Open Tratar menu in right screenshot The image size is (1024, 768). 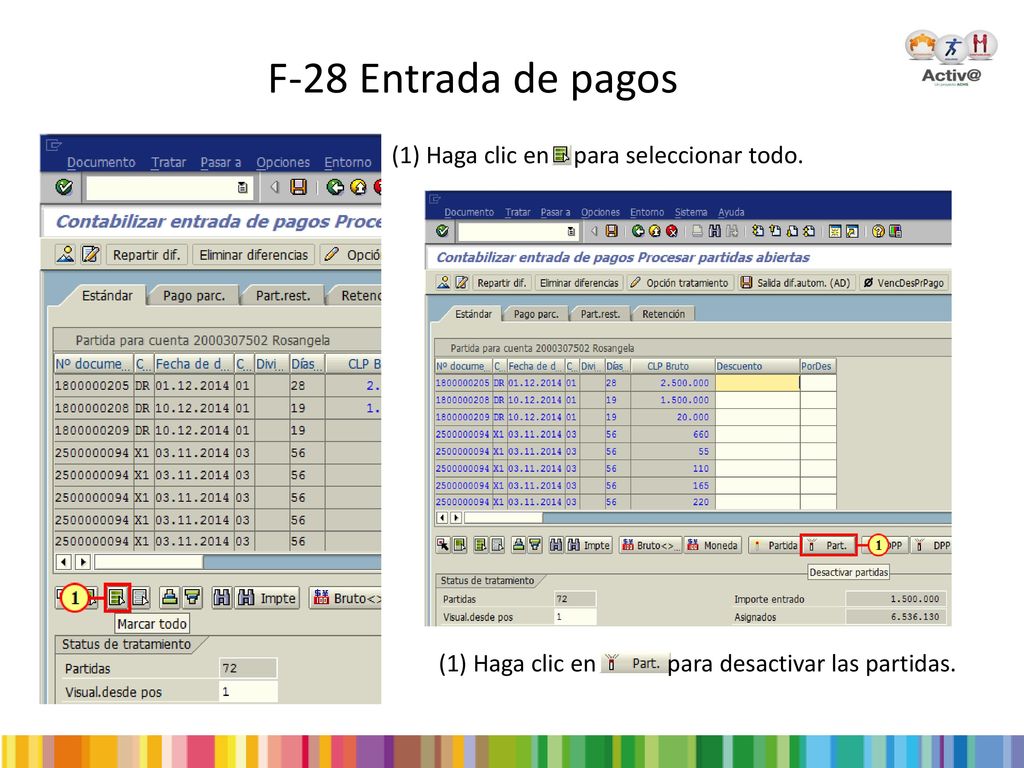[517, 212]
